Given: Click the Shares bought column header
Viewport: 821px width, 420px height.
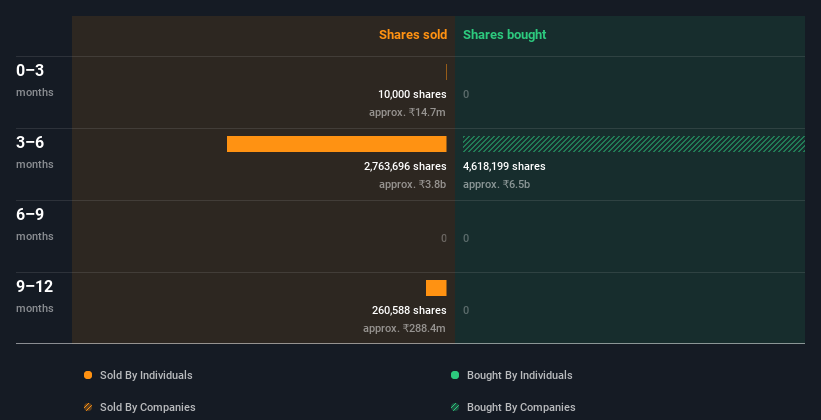Looking at the screenshot, I should (505, 35).
